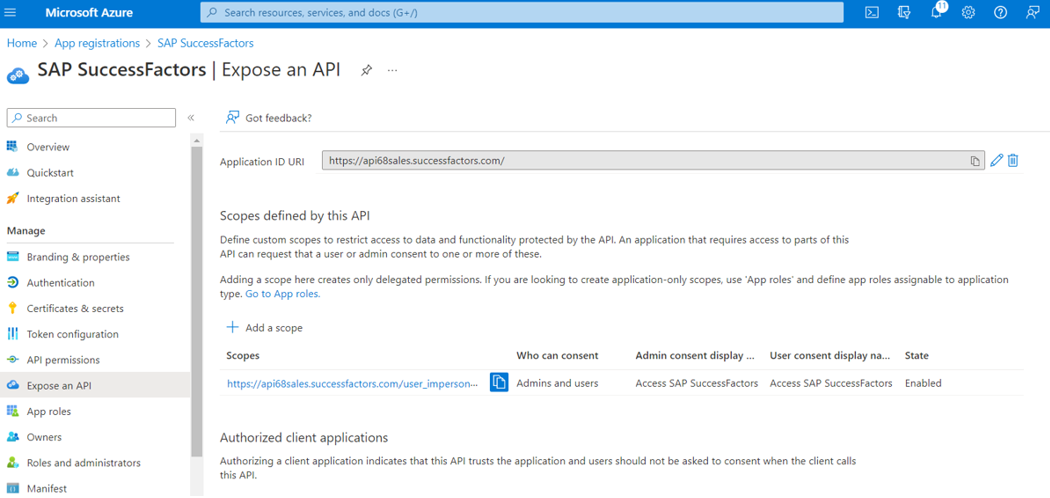1050x498 pixels.
Task: Click the Admins and users cell
Action: click(557, 384)
